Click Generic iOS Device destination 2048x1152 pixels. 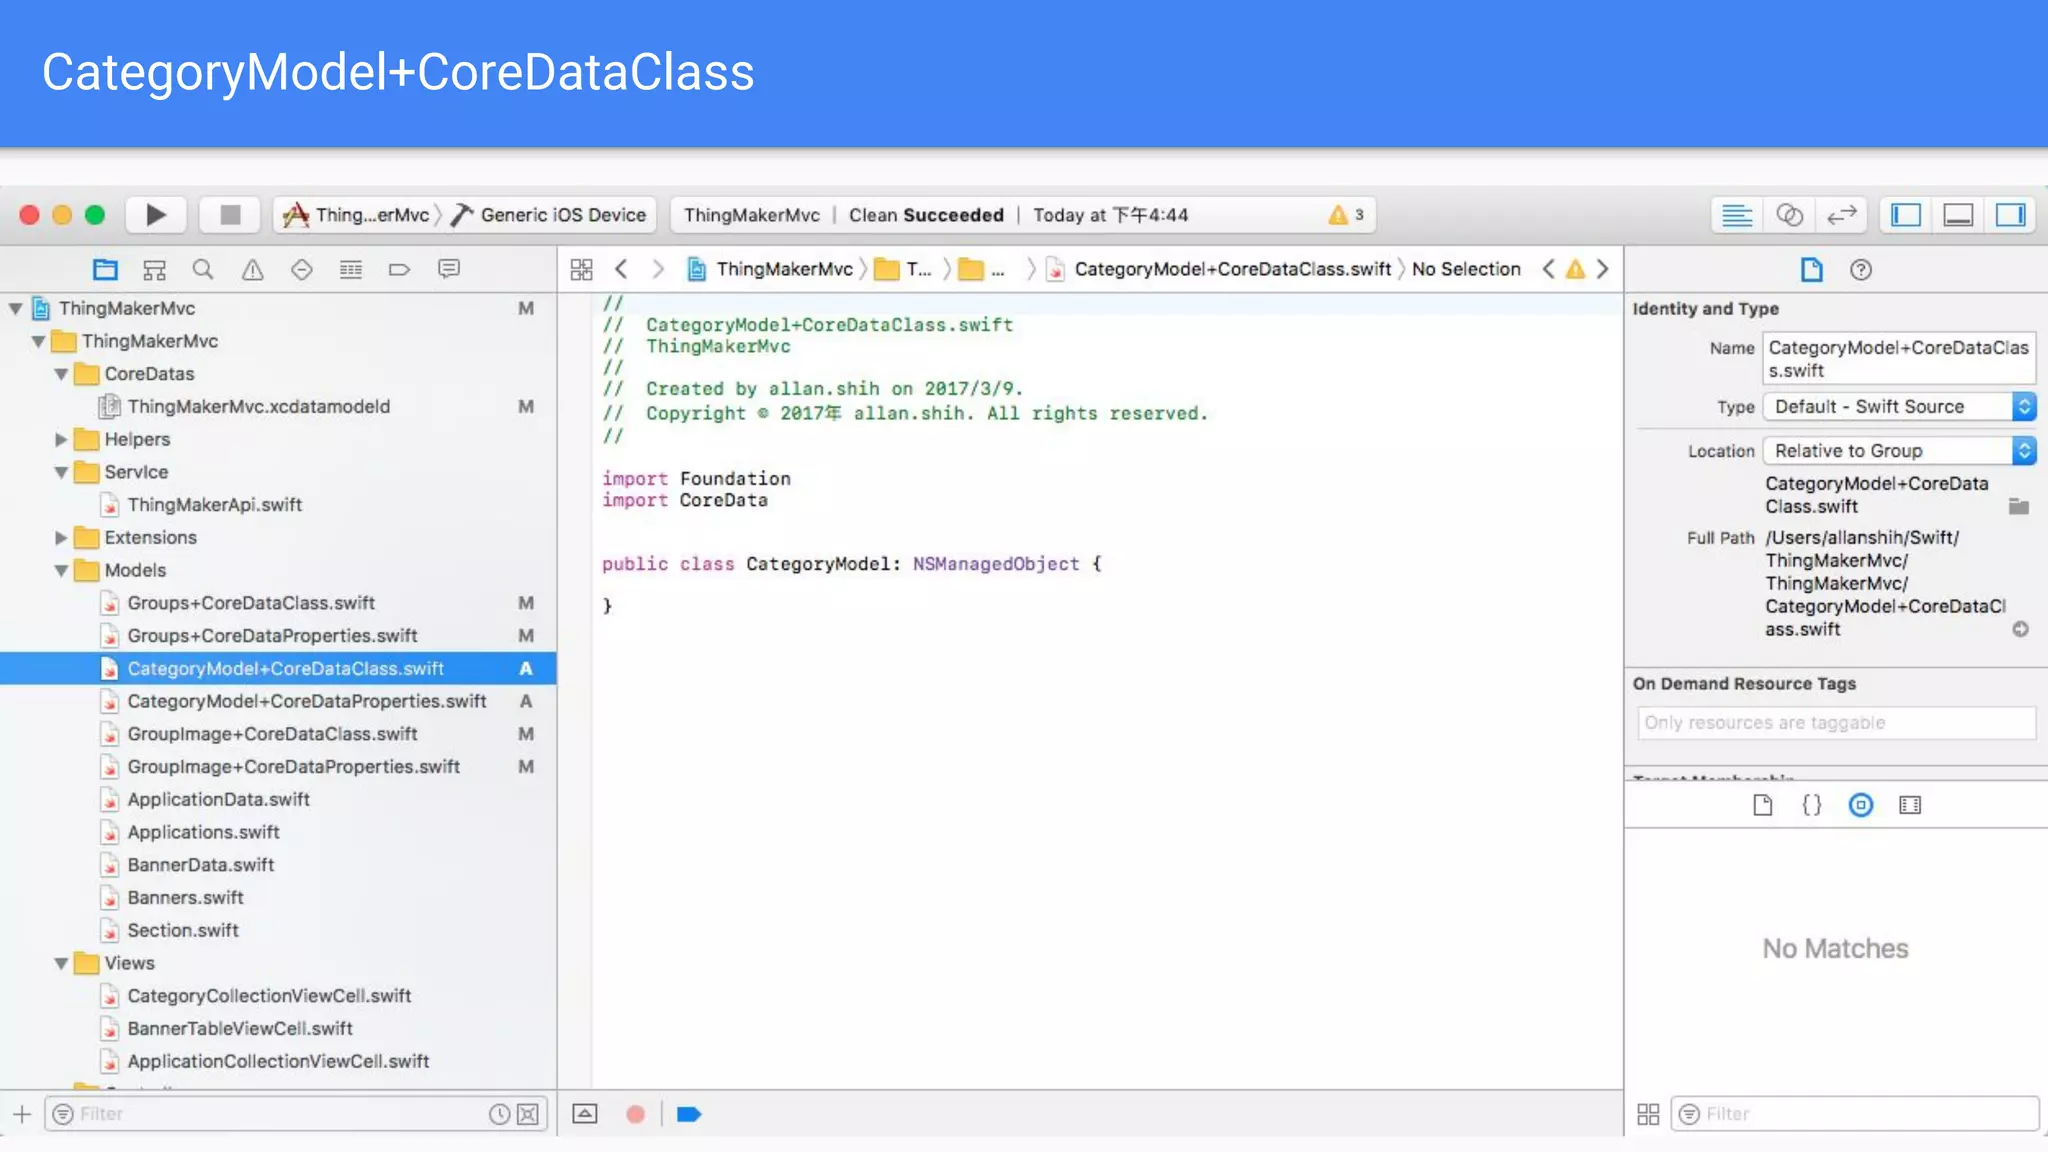click(x=562, y=215)
